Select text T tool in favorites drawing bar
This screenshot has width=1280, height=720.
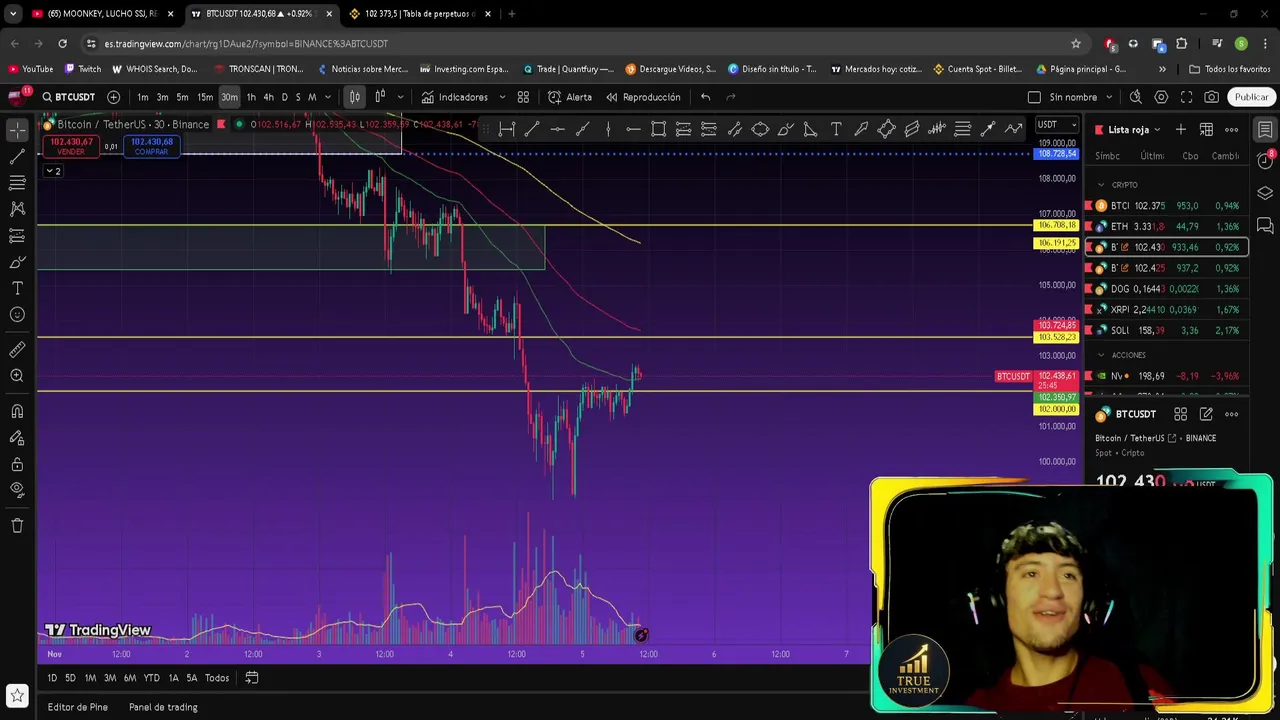[x=835, y=129]
